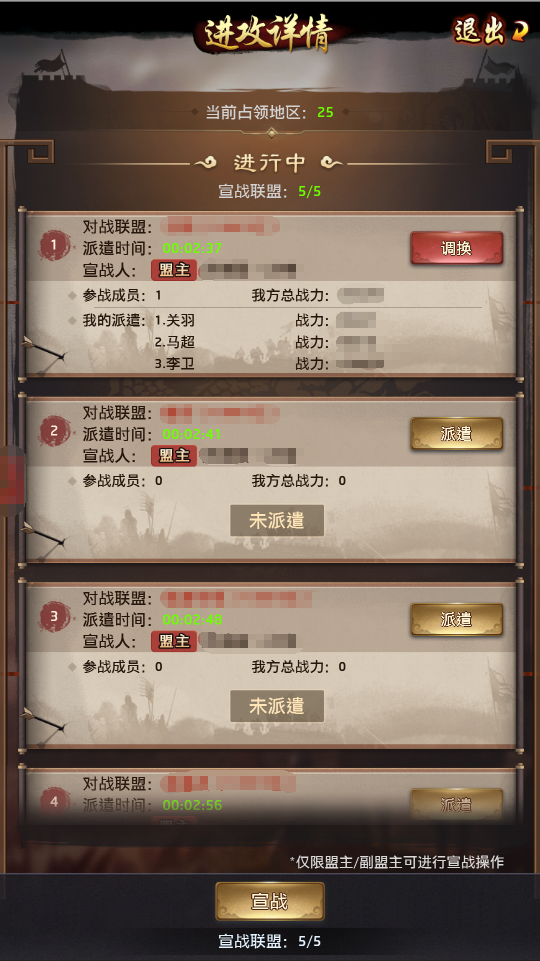The width and height of the screenshot is (540, 961).
Task: Click 未派遣 label in battle entry 2
Action: click(277, 520)
